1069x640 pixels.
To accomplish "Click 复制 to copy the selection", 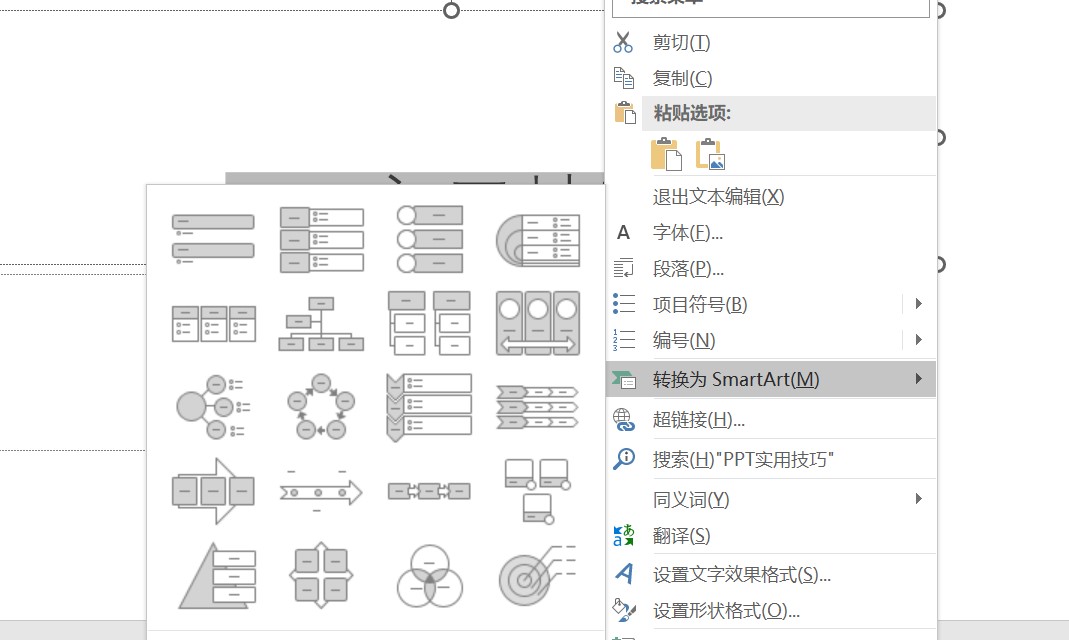I will (x=682, y=78).
